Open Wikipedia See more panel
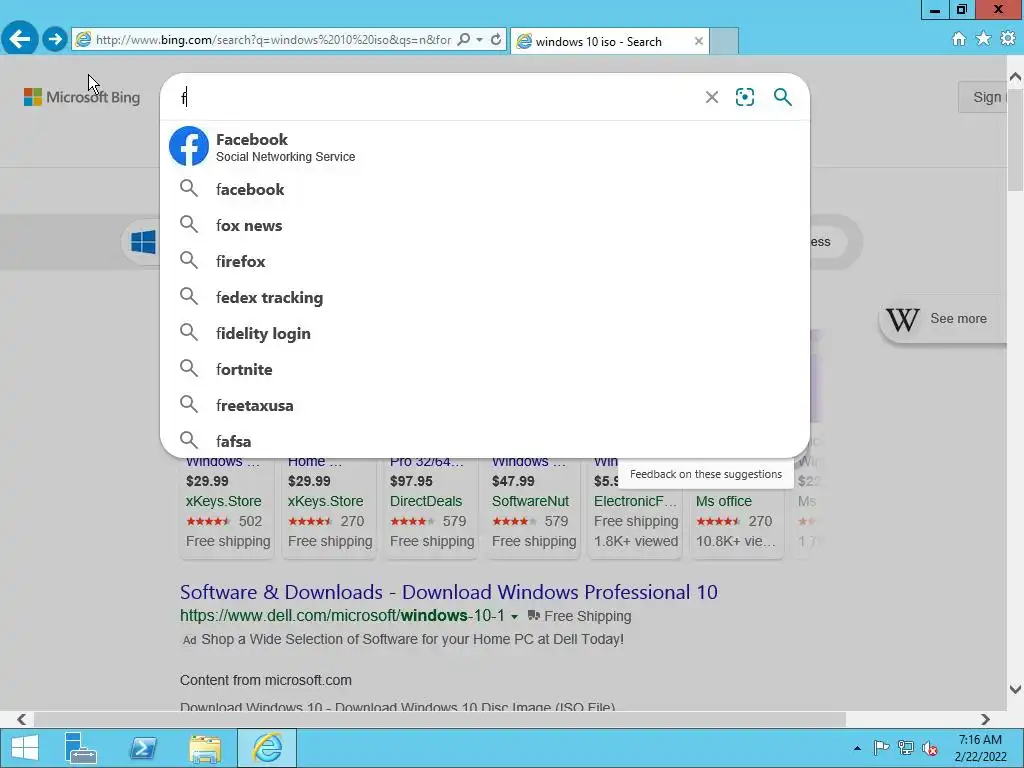The image size is (1024, 768). pos(941,319)
